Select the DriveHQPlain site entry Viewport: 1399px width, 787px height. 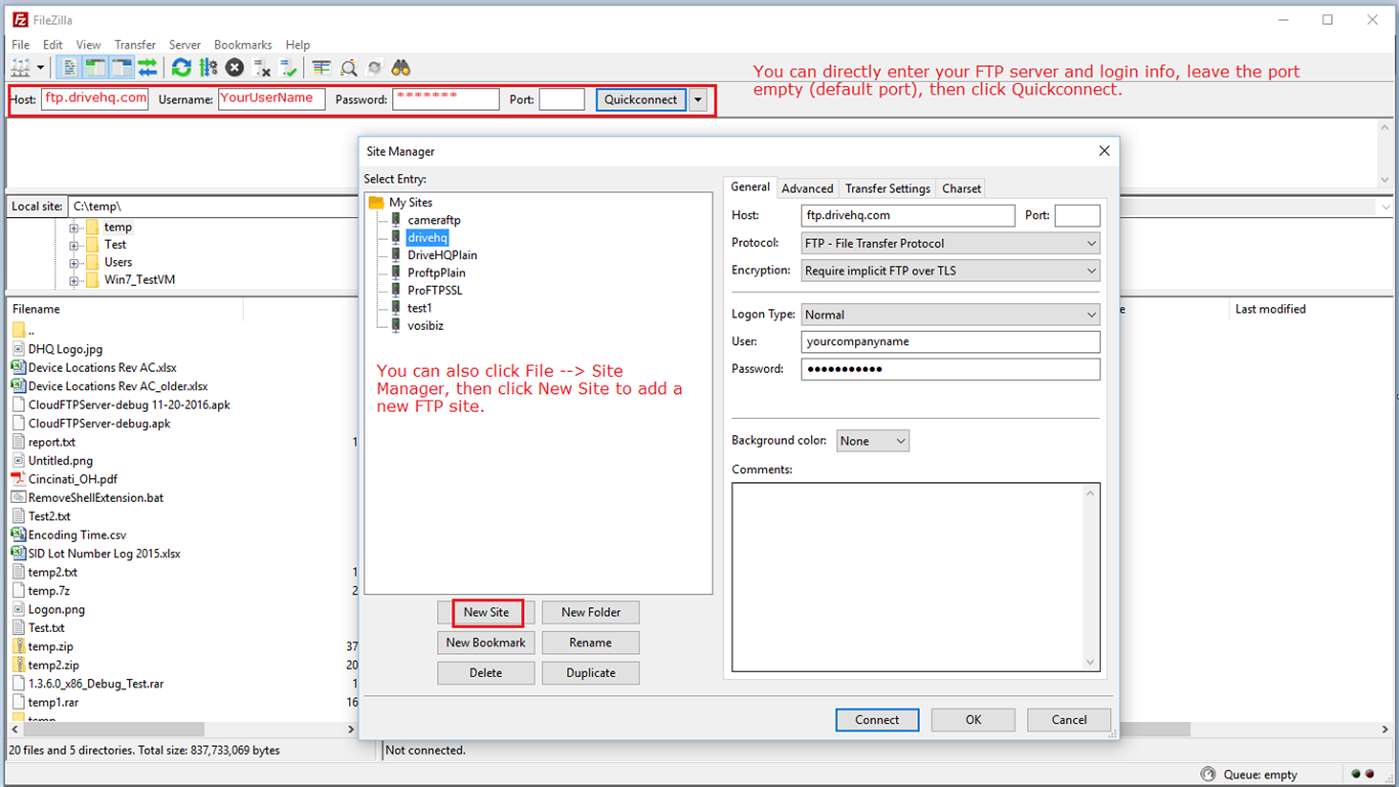[442, 255]
